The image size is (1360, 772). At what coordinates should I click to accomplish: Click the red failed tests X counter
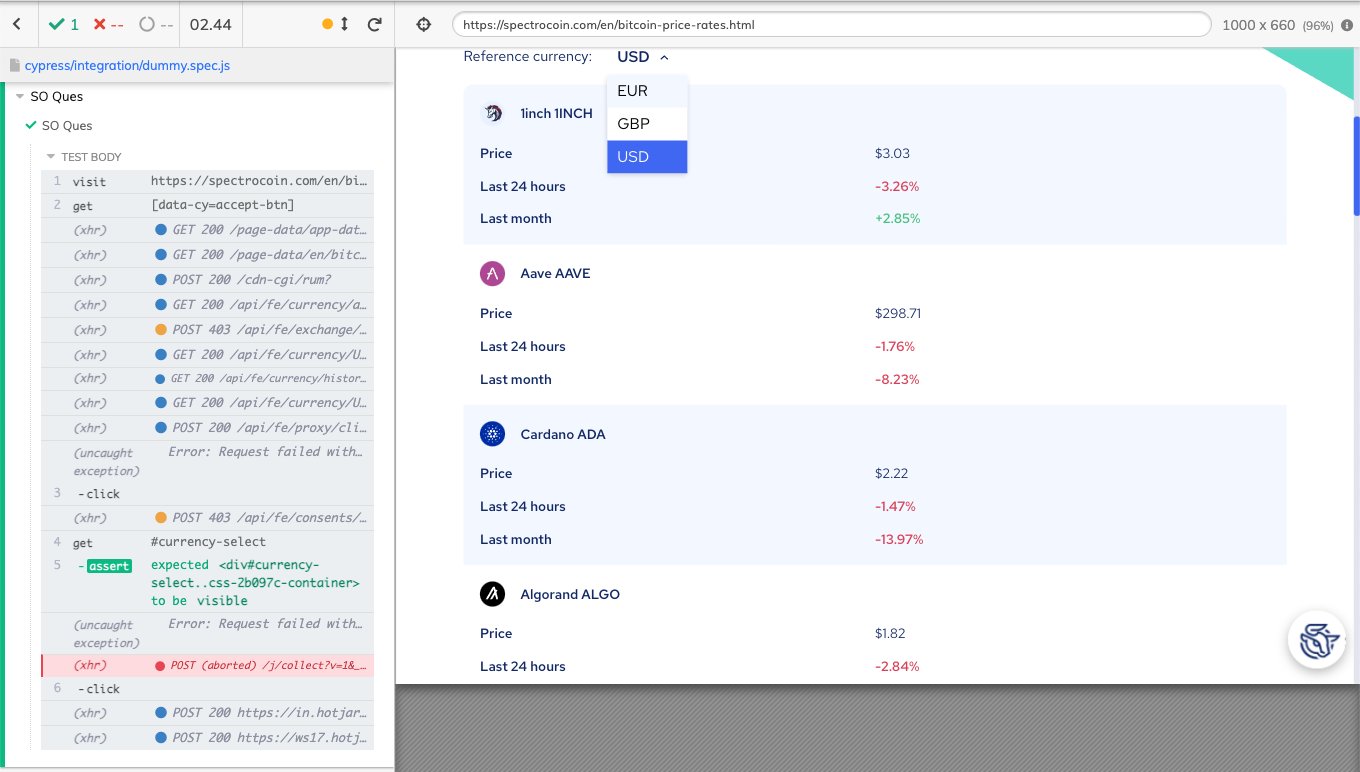(108, 24)
